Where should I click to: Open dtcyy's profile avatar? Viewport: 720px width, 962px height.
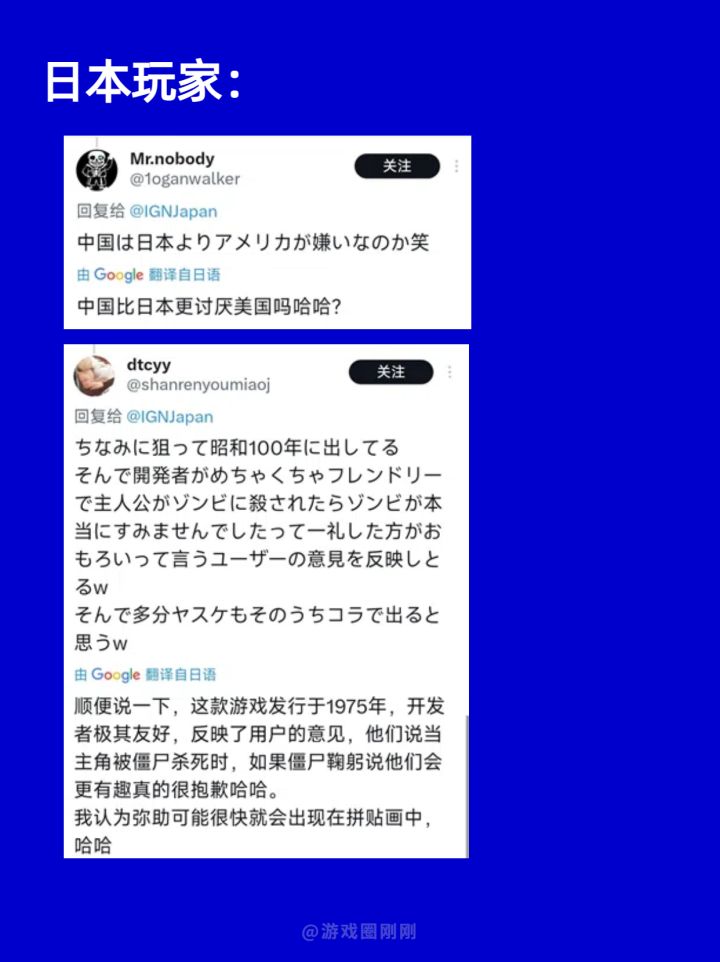coord(94,375)
